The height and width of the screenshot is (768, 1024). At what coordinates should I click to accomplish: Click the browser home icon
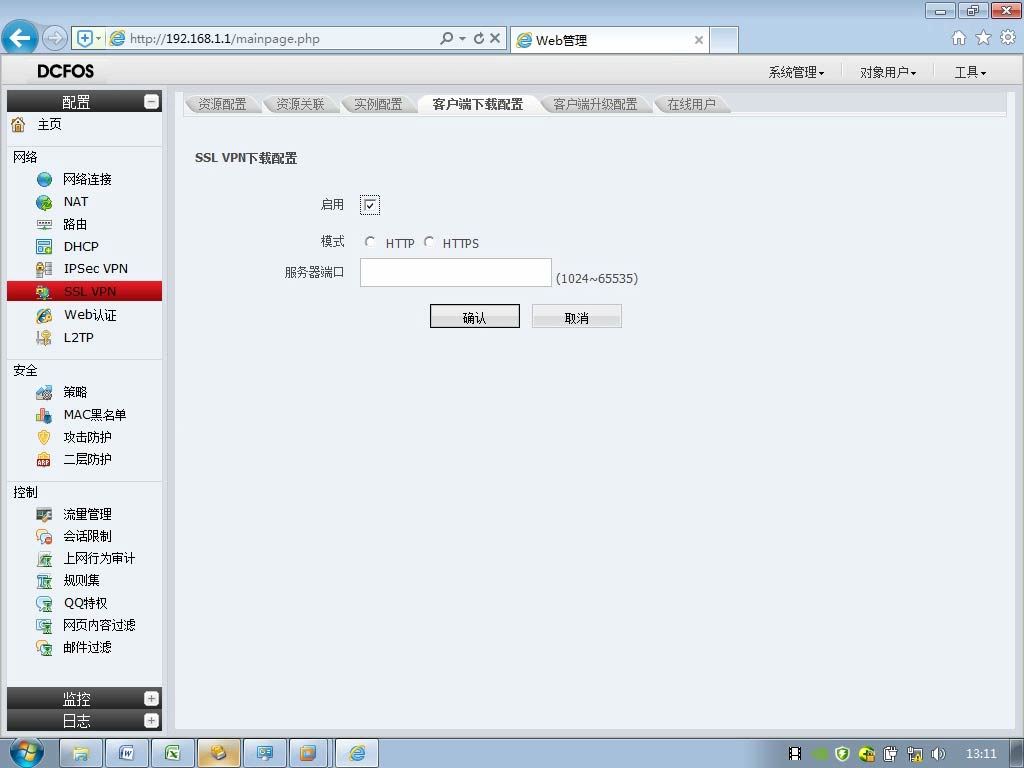click(959, 38)
